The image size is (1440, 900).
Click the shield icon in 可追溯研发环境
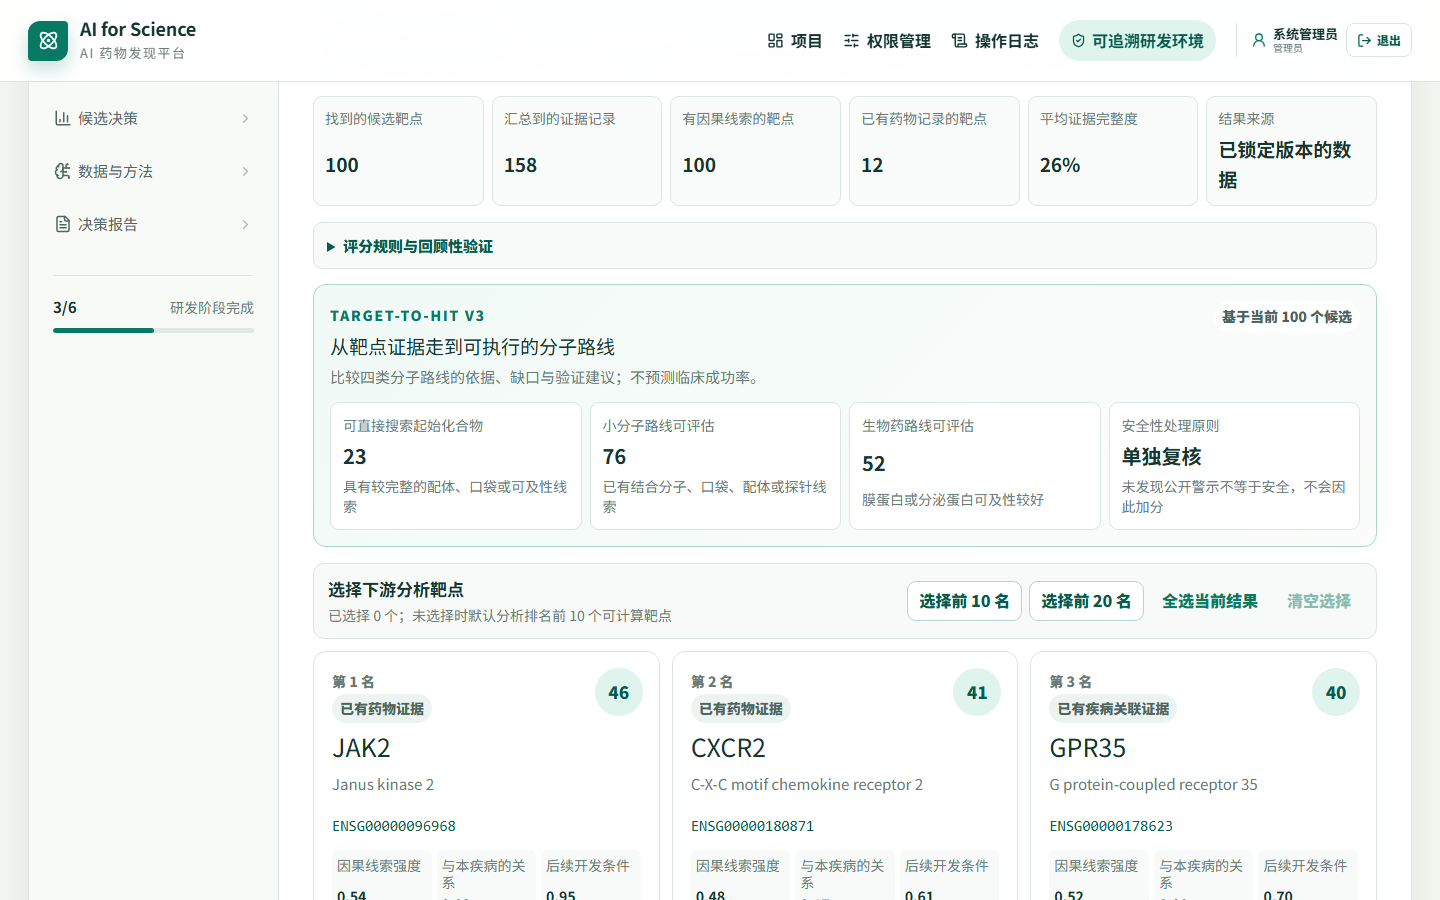point(1078,41)
